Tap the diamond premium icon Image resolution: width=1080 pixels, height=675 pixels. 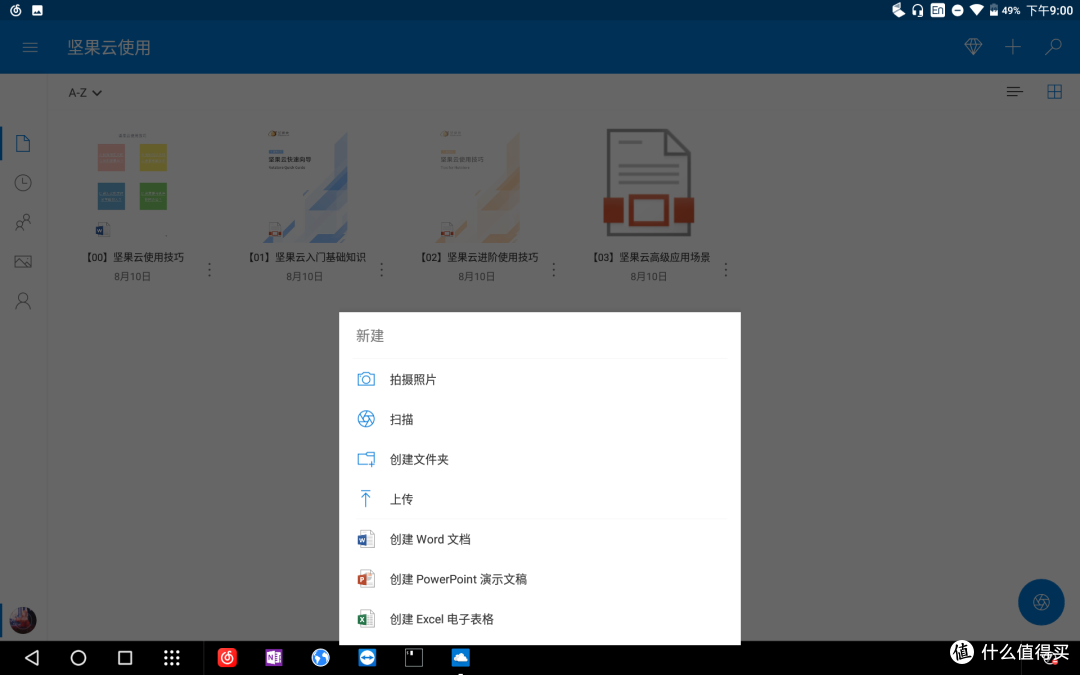[x=973, y=47]
